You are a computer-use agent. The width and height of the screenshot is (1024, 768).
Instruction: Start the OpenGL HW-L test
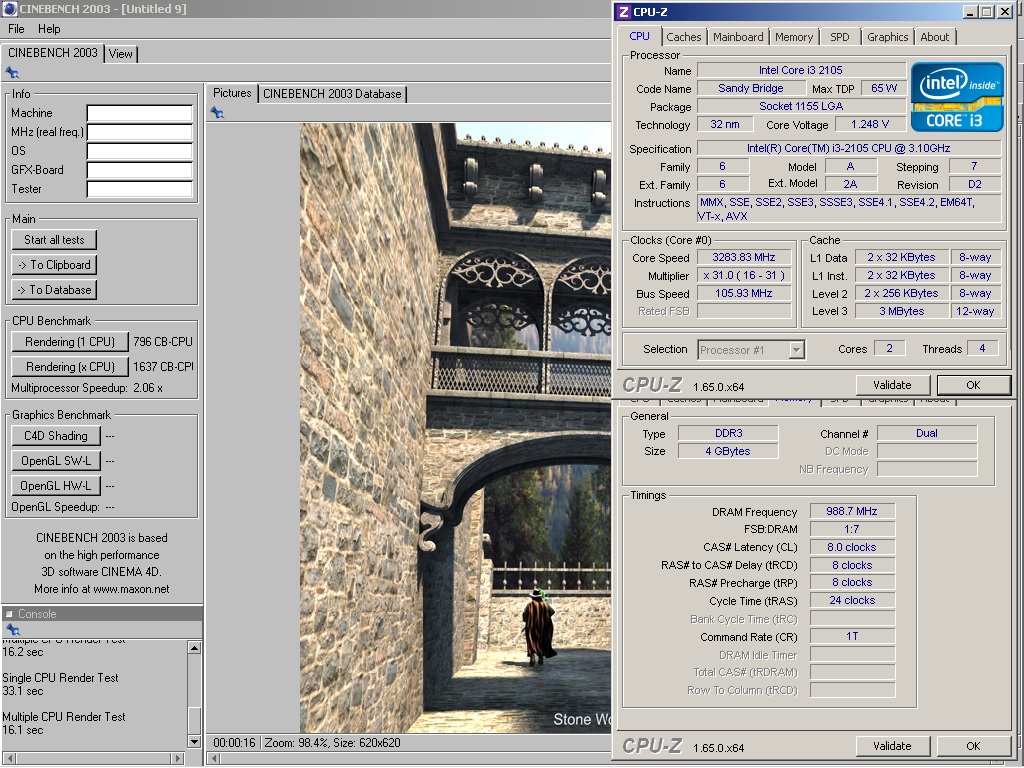point(56,485)
